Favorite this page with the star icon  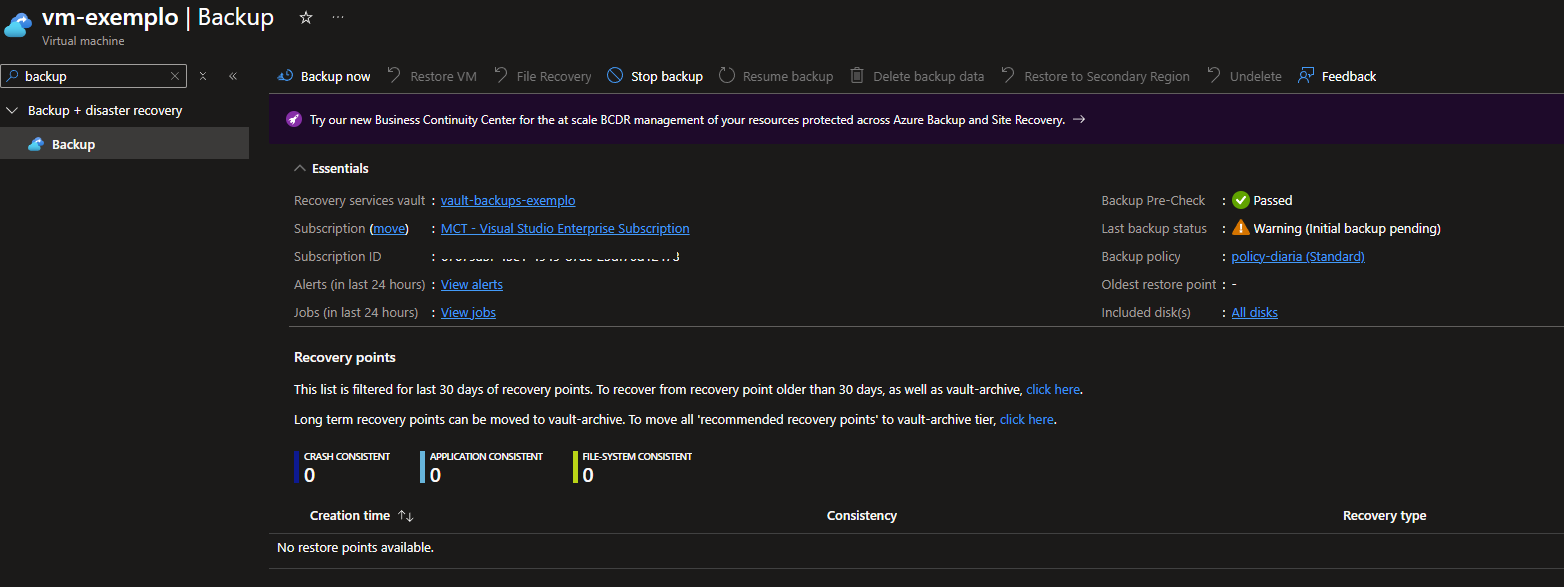(x=306, y=17)
